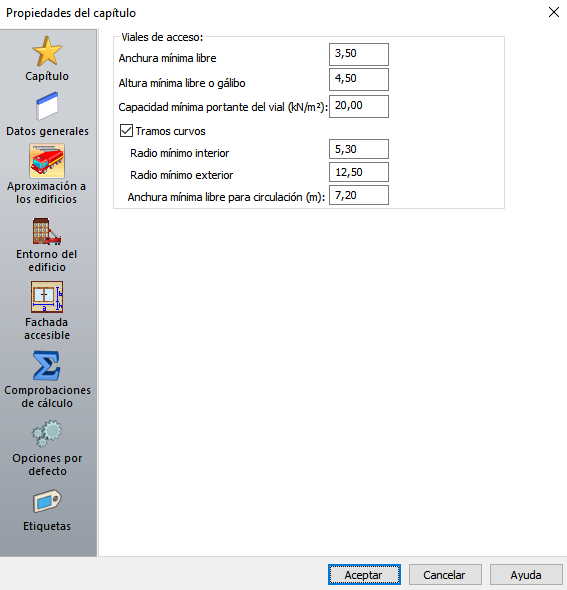Image resolution: width=567 pixels, height=590 pixels.
Task: Click the Tramos curvos label text
Action: tap(170, 131)
